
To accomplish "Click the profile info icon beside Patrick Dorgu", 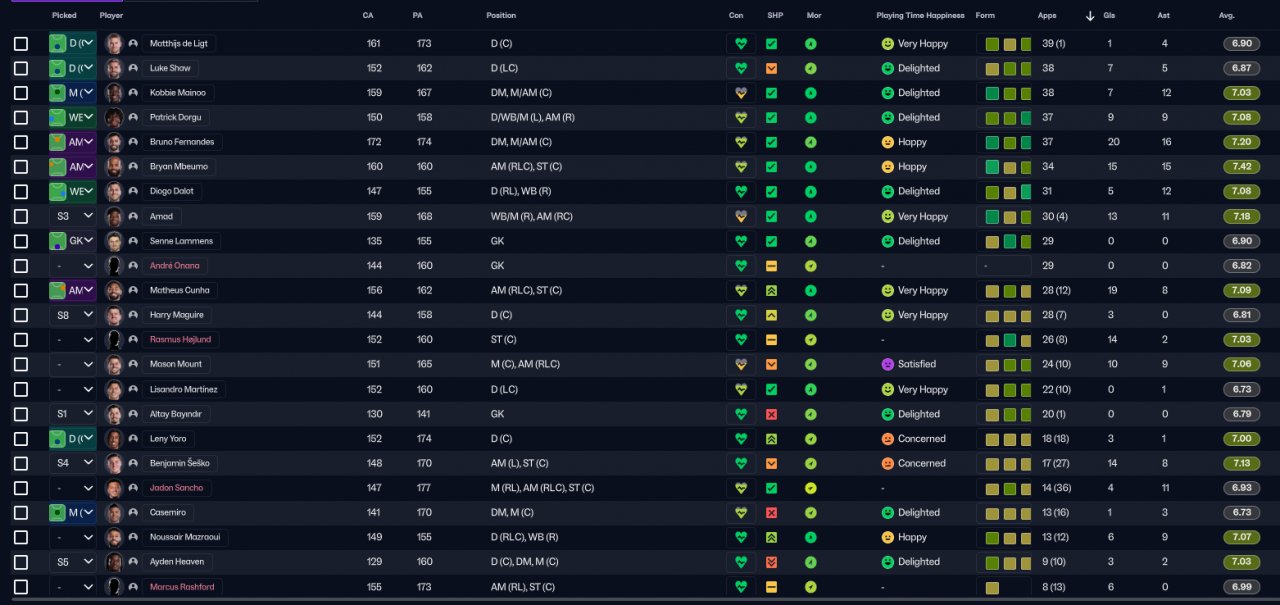I will [133, 117].
